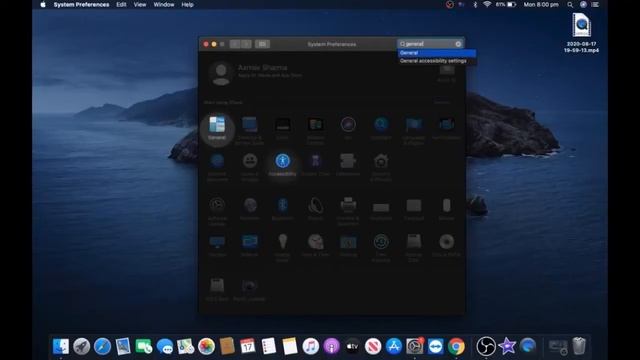Open the Window menu
Image resolution: width=640 pixels, height=360 pixels.
pyautogui.click(x=164, y=4)
